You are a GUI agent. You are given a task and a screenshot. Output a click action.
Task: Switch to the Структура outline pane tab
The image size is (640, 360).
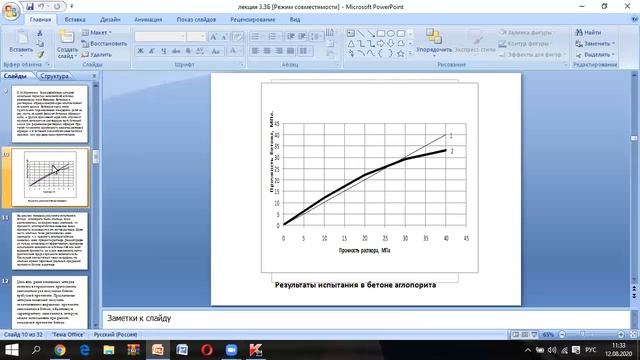pyautogui.click(x=55, y=76)
